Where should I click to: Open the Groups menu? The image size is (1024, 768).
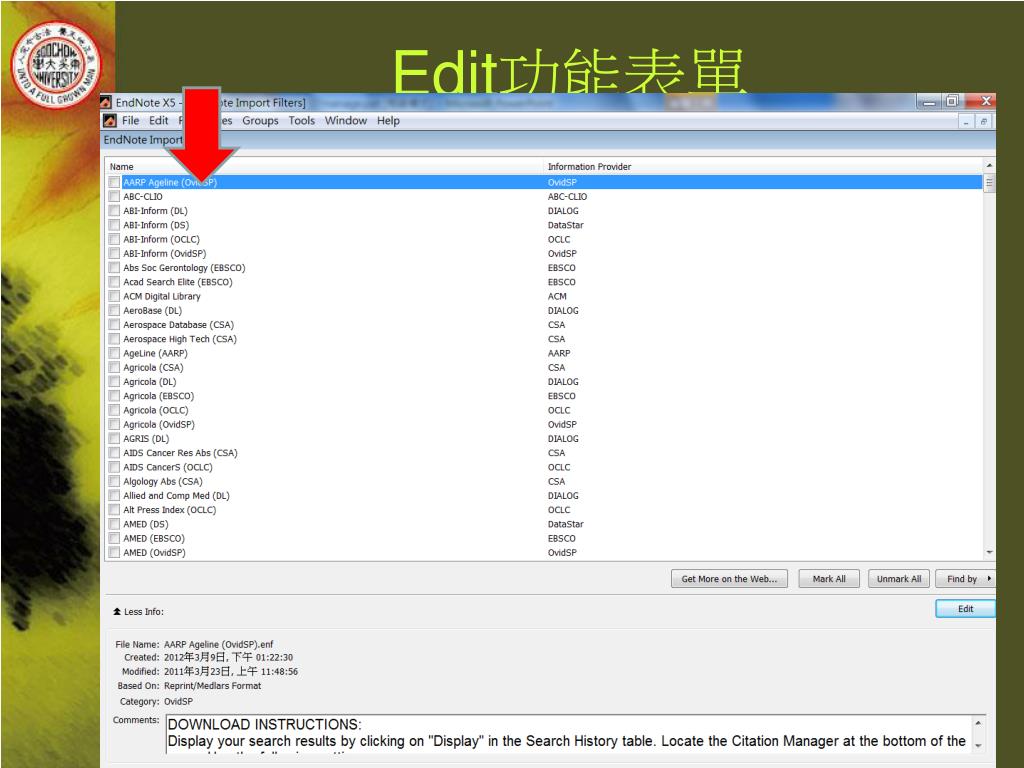click(260, 121)
